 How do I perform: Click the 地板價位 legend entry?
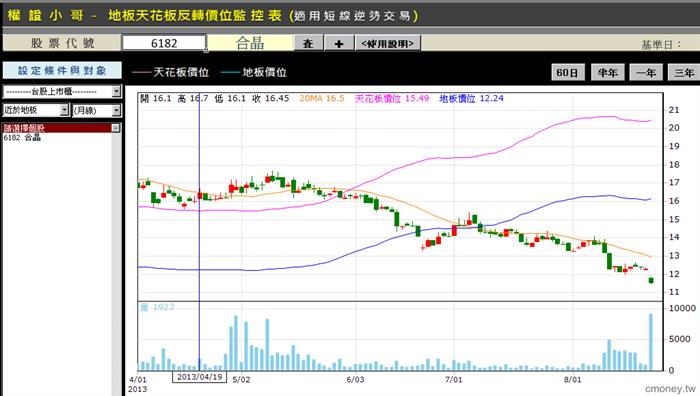254,72
